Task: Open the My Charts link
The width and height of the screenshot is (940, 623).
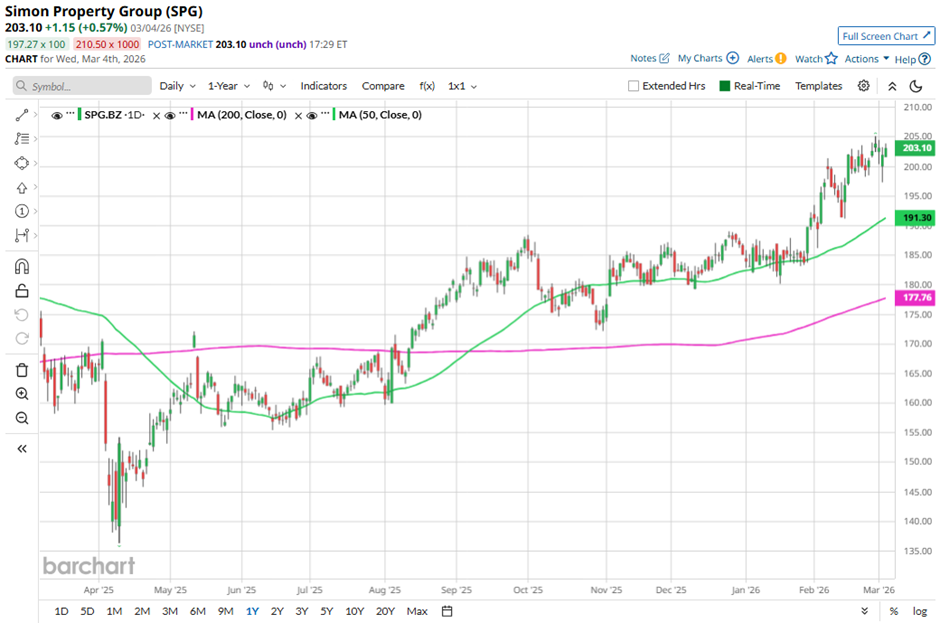Action: [707, 59]
